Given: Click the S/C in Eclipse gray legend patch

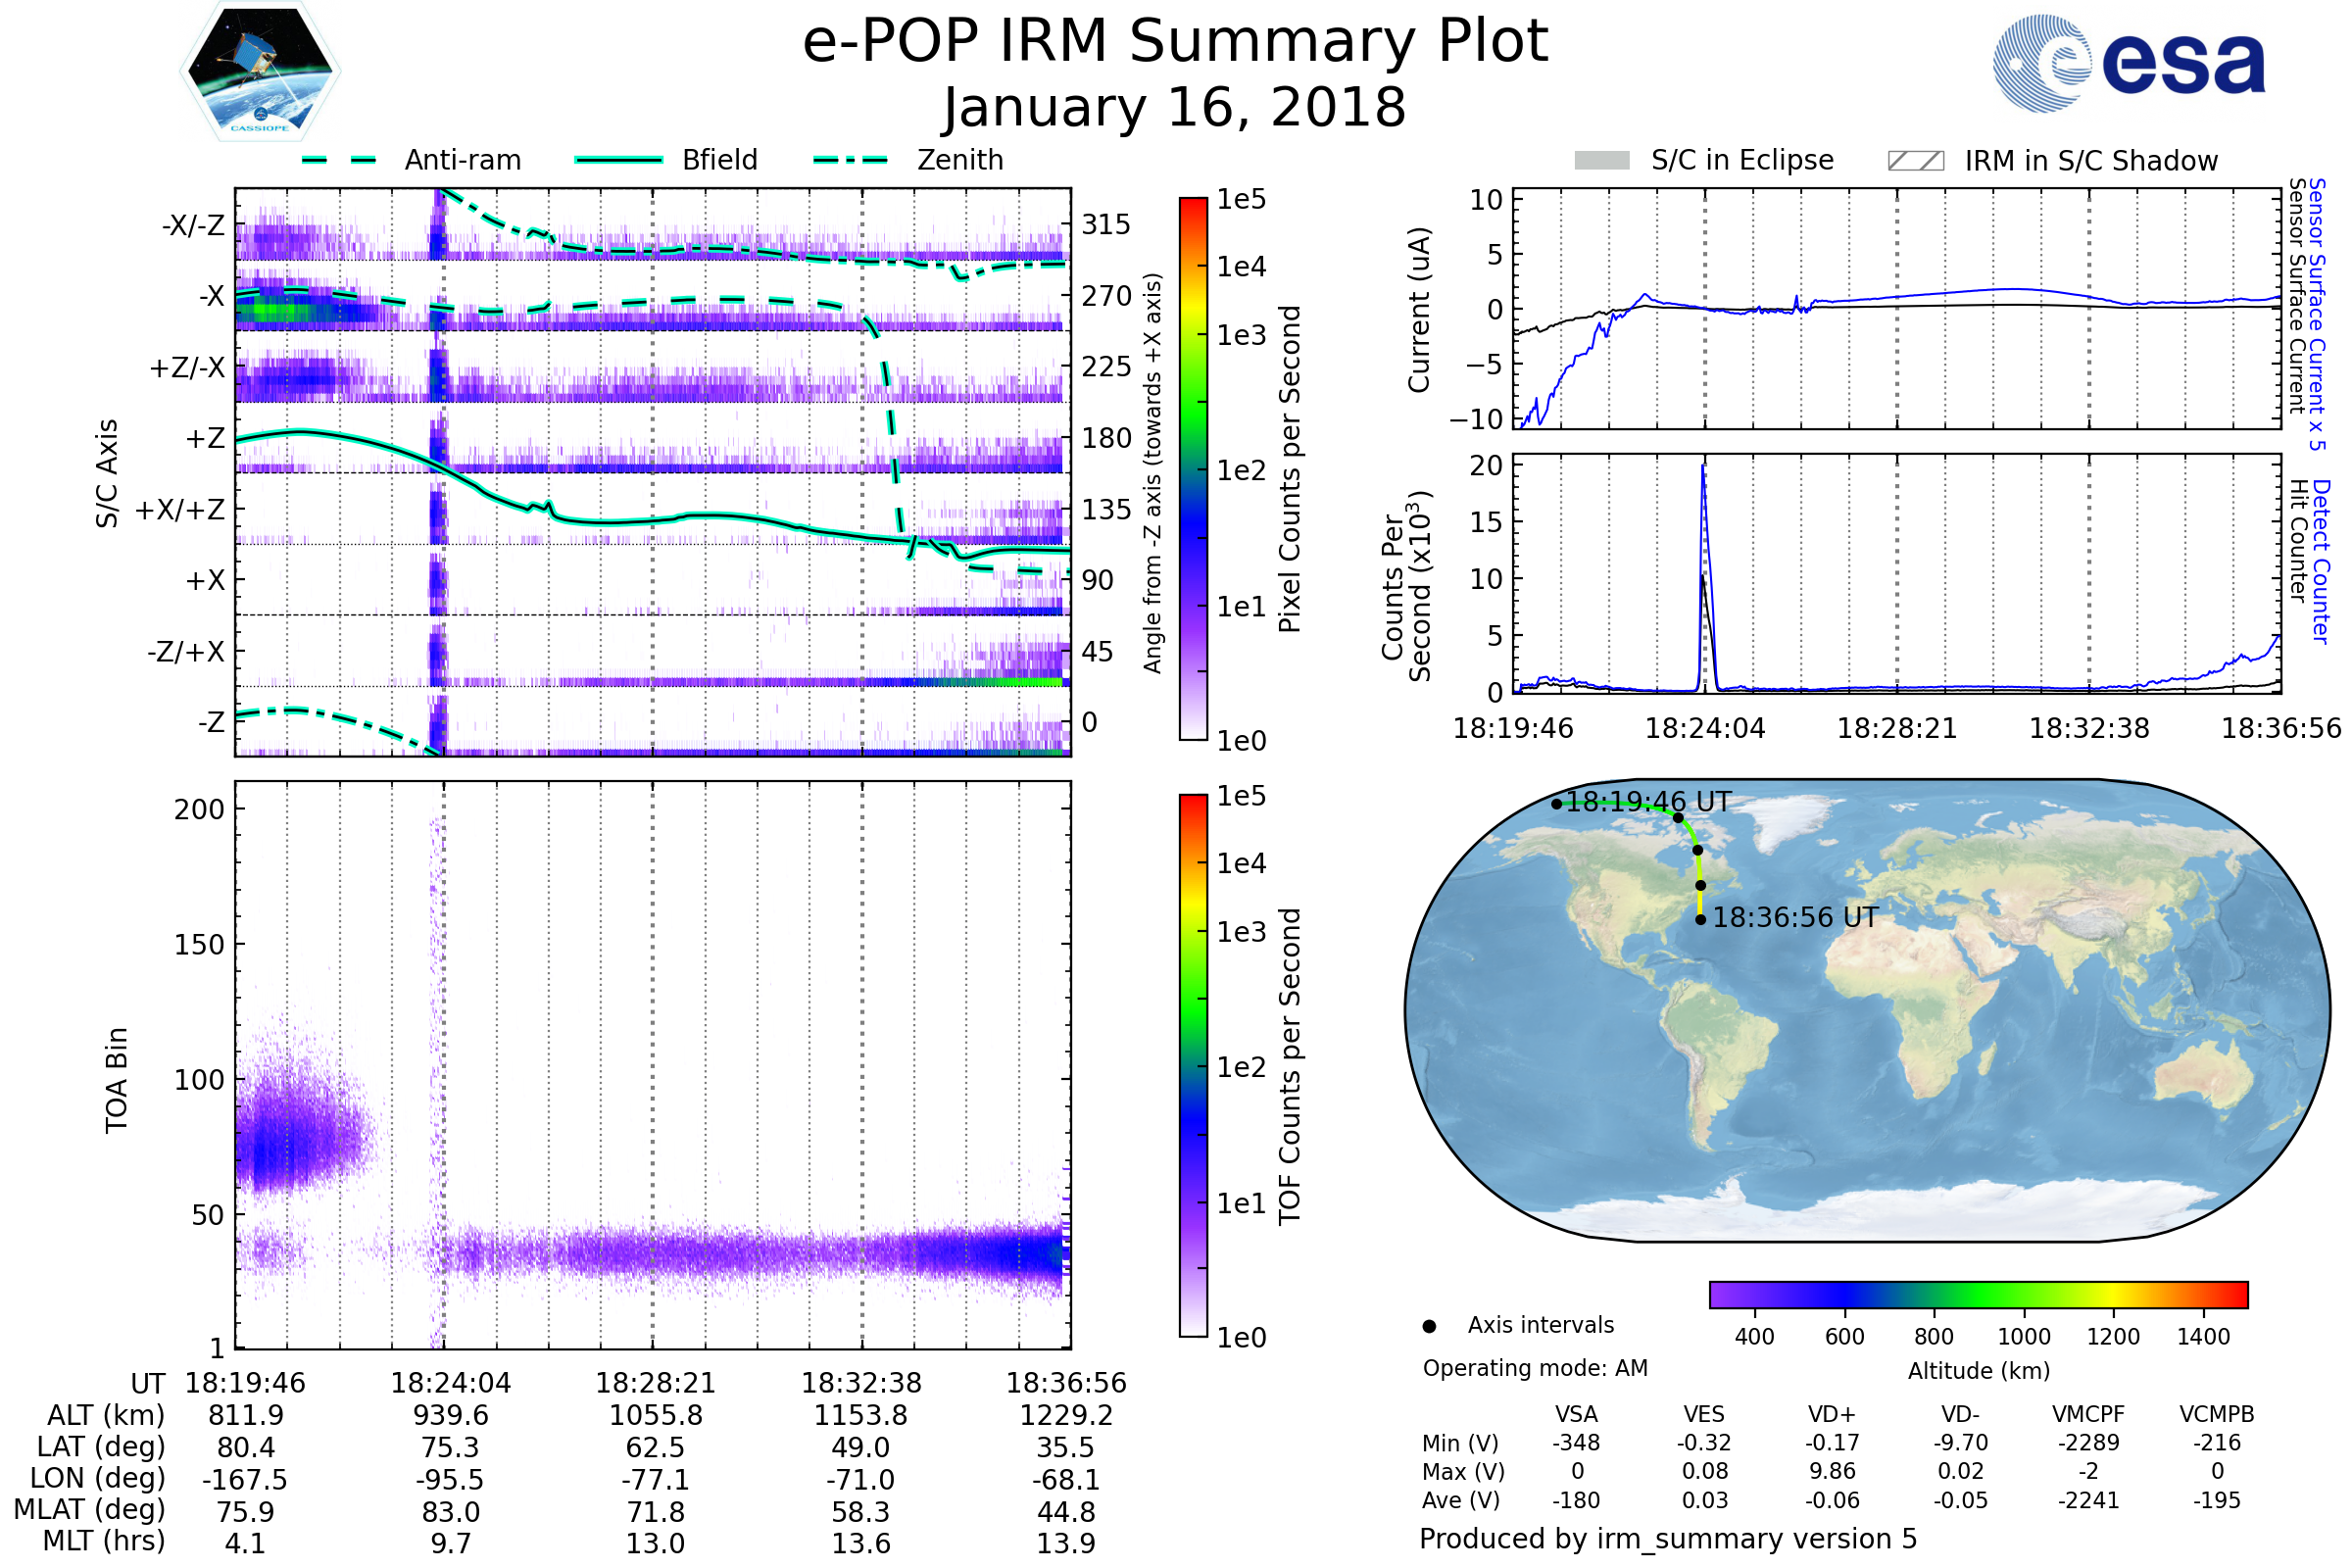Looking at the screenshot, I should [x=1601, y=161].
